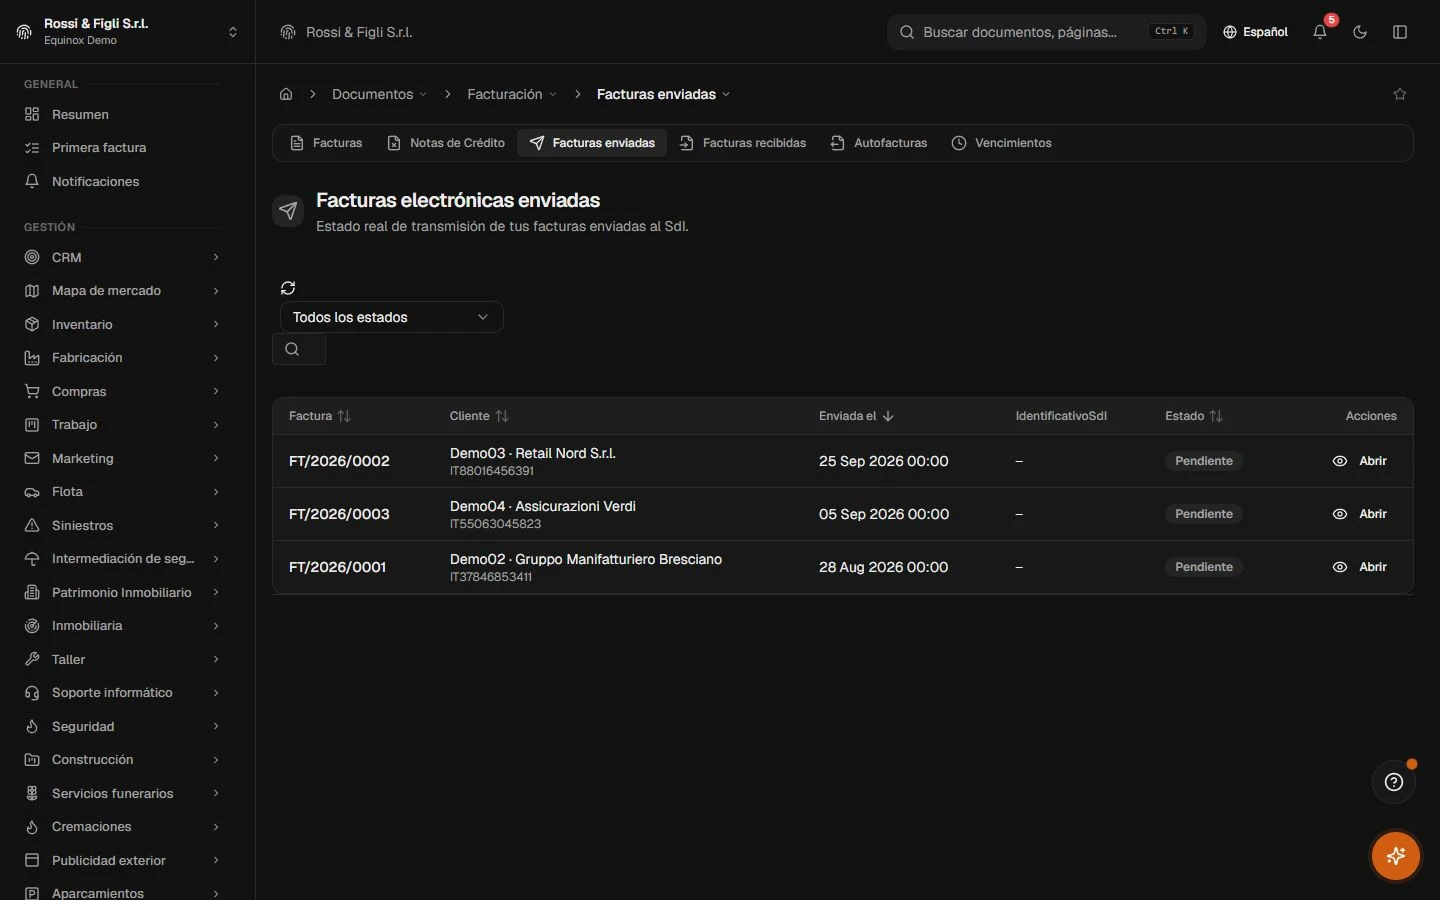Click the Buscar documentos search field
1440x900 pixels.
(1046, 32)
